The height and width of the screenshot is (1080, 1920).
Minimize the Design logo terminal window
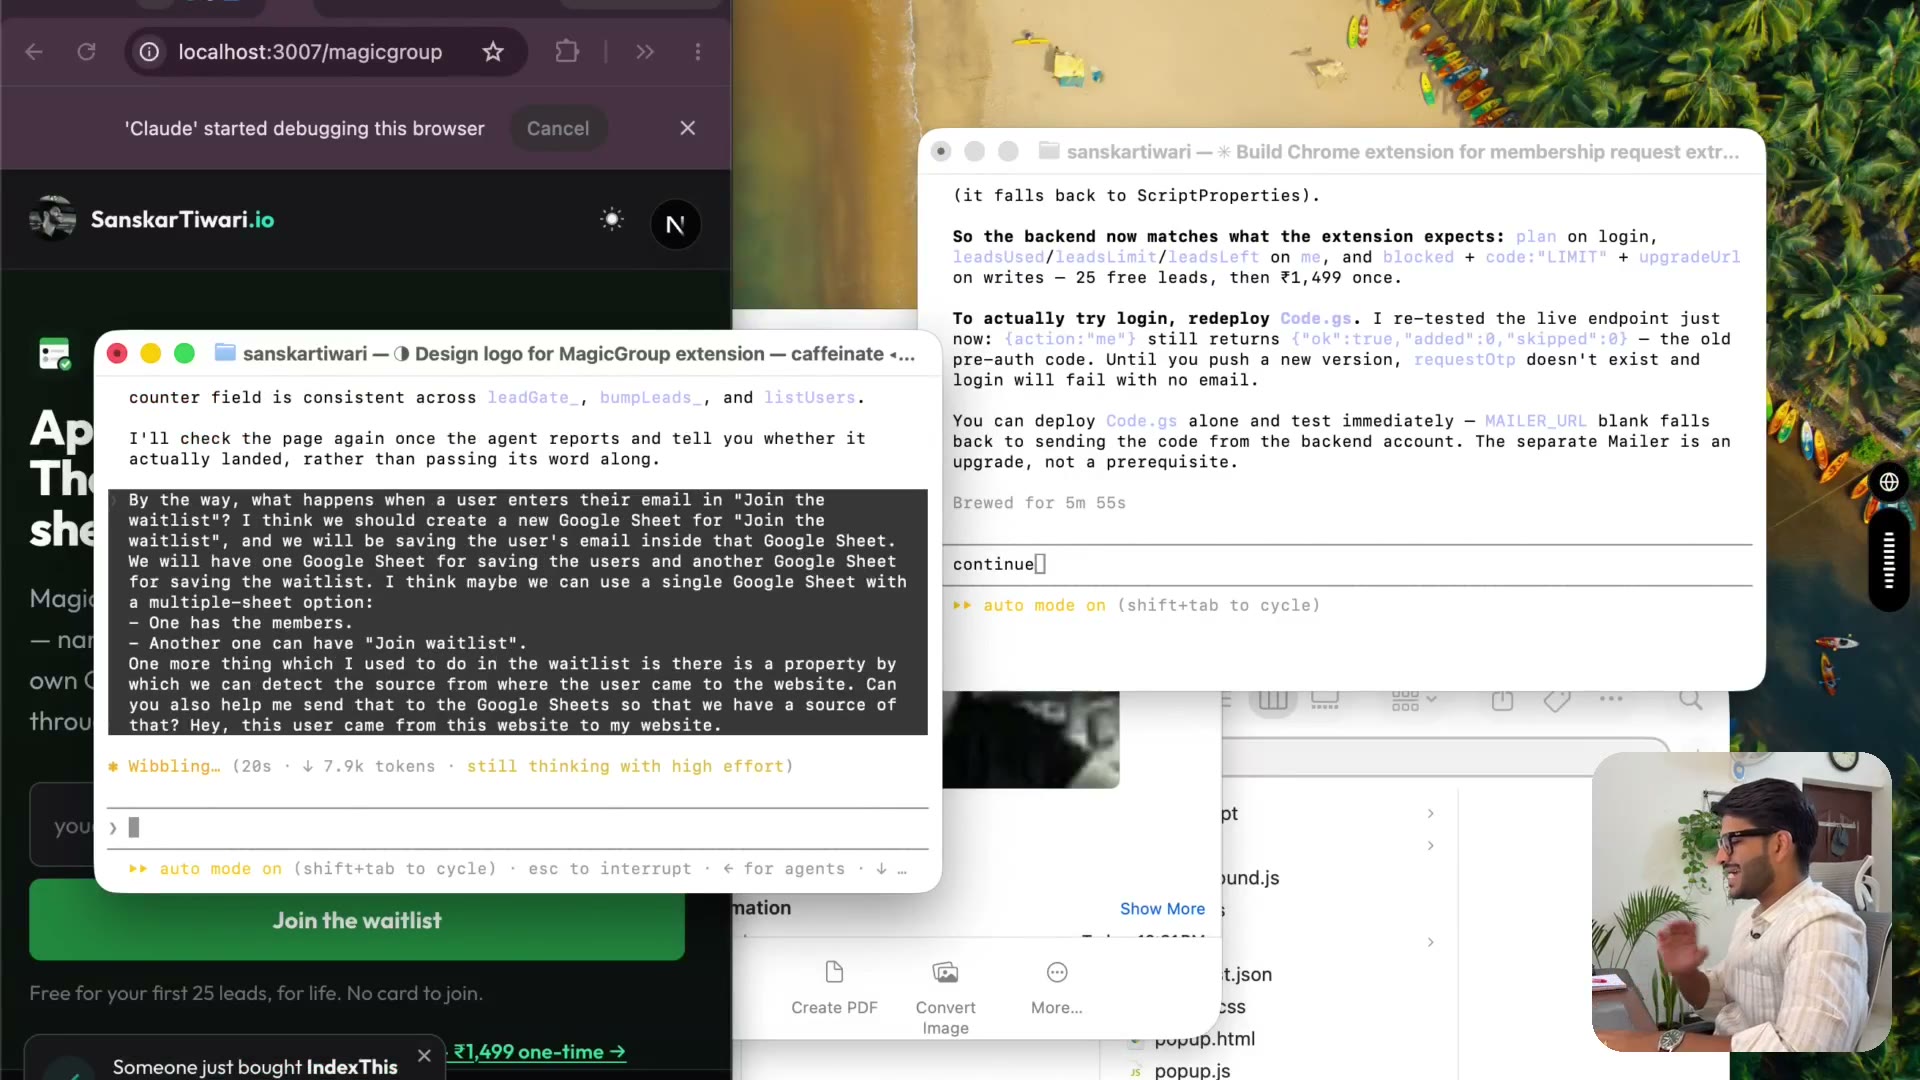(151, 354)
